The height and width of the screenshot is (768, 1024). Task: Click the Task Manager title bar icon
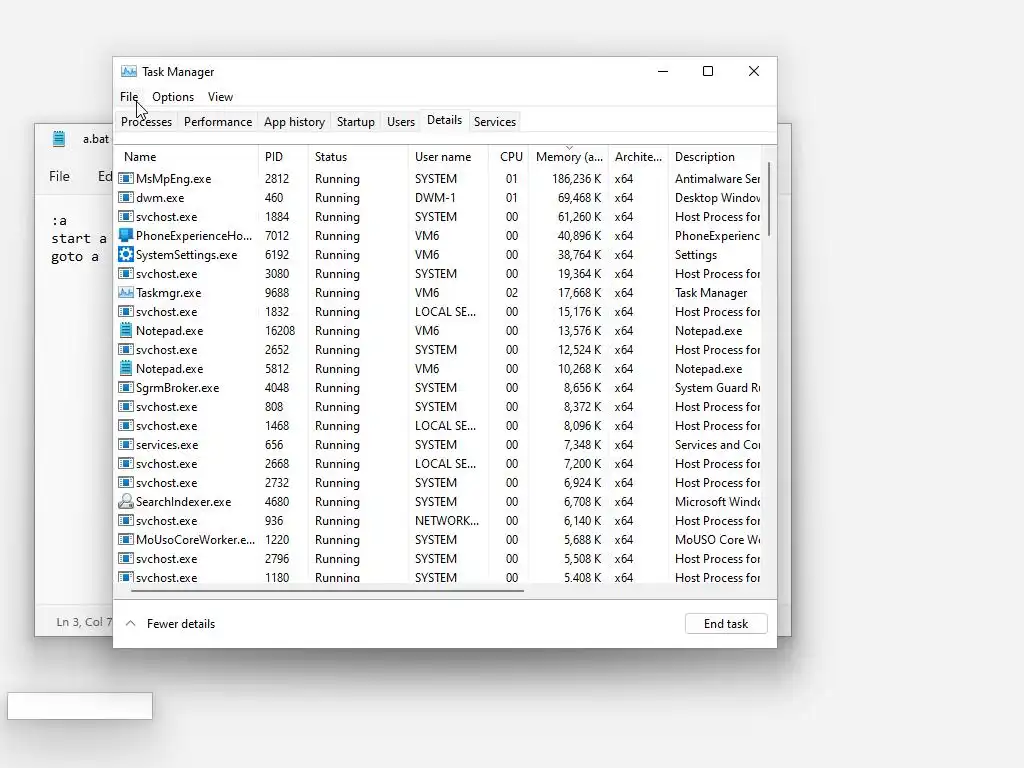[129, 71]
